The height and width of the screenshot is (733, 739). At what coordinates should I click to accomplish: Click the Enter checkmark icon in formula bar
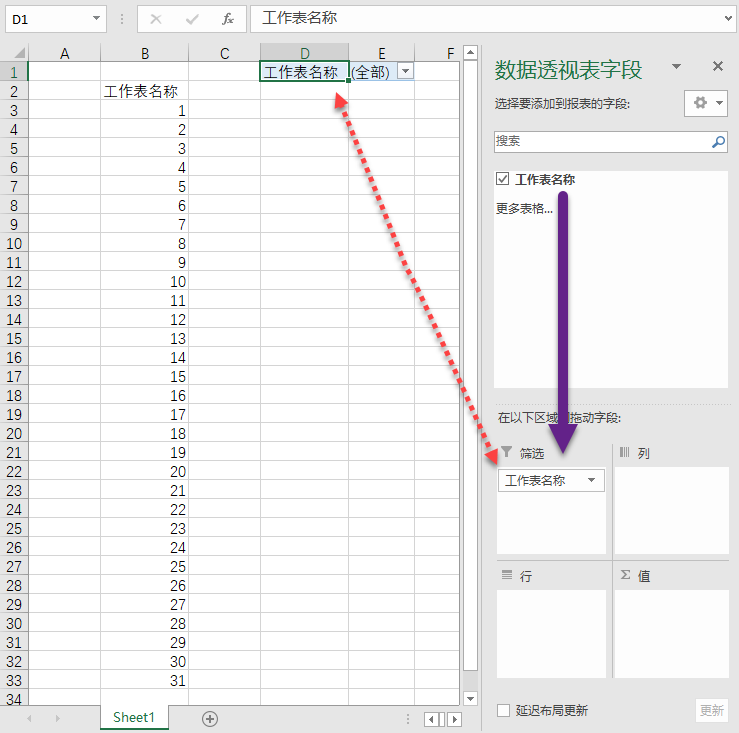[192, 19]
